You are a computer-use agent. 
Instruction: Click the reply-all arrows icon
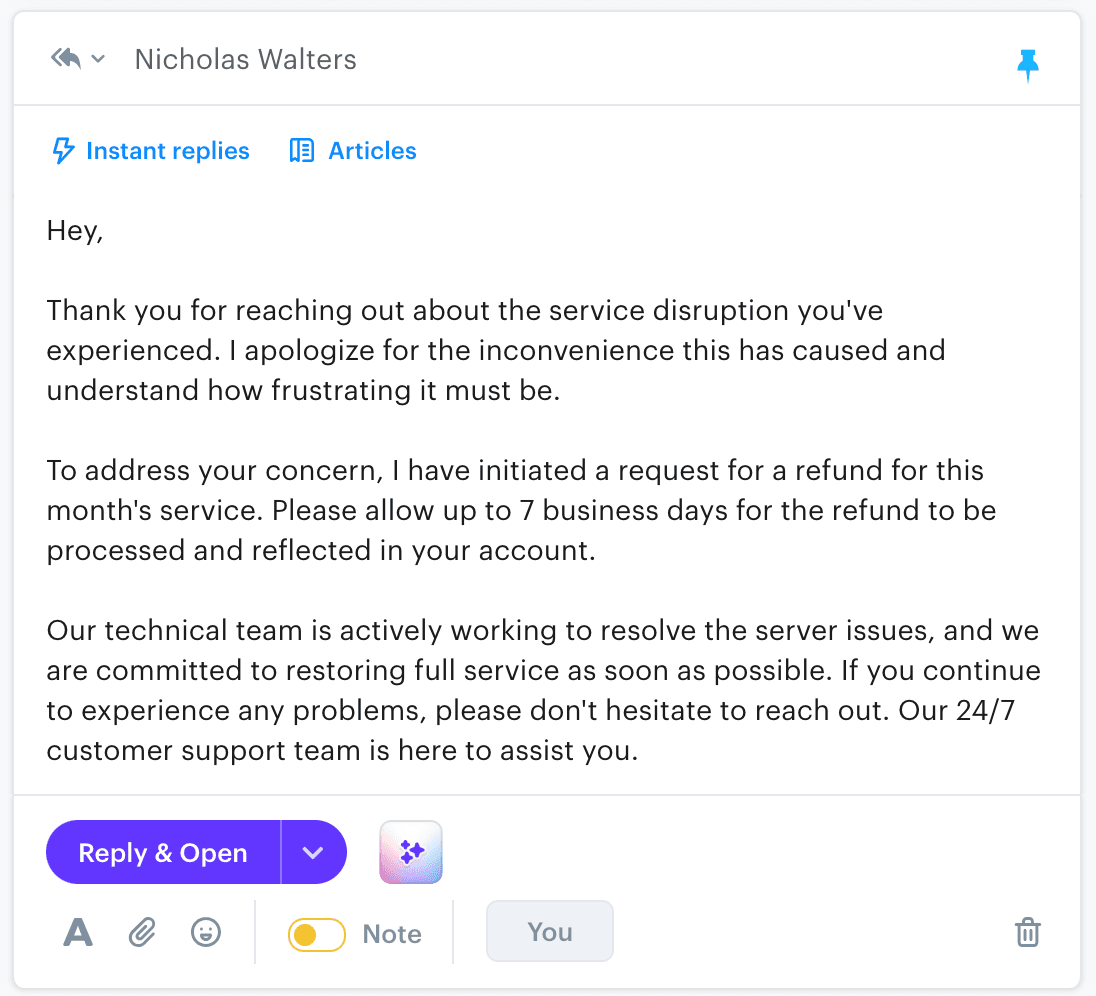point(64,58)
